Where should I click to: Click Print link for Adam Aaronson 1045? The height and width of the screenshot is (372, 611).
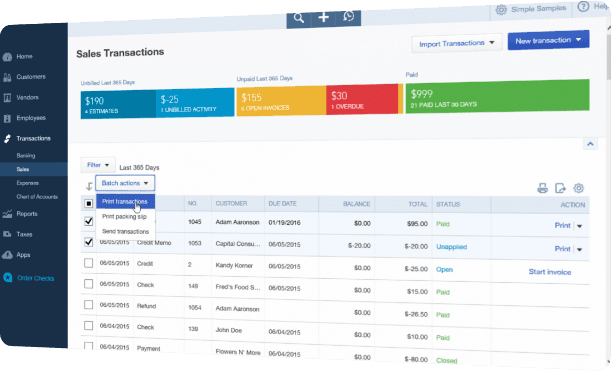pyautogui.click(x=562, y=225)
